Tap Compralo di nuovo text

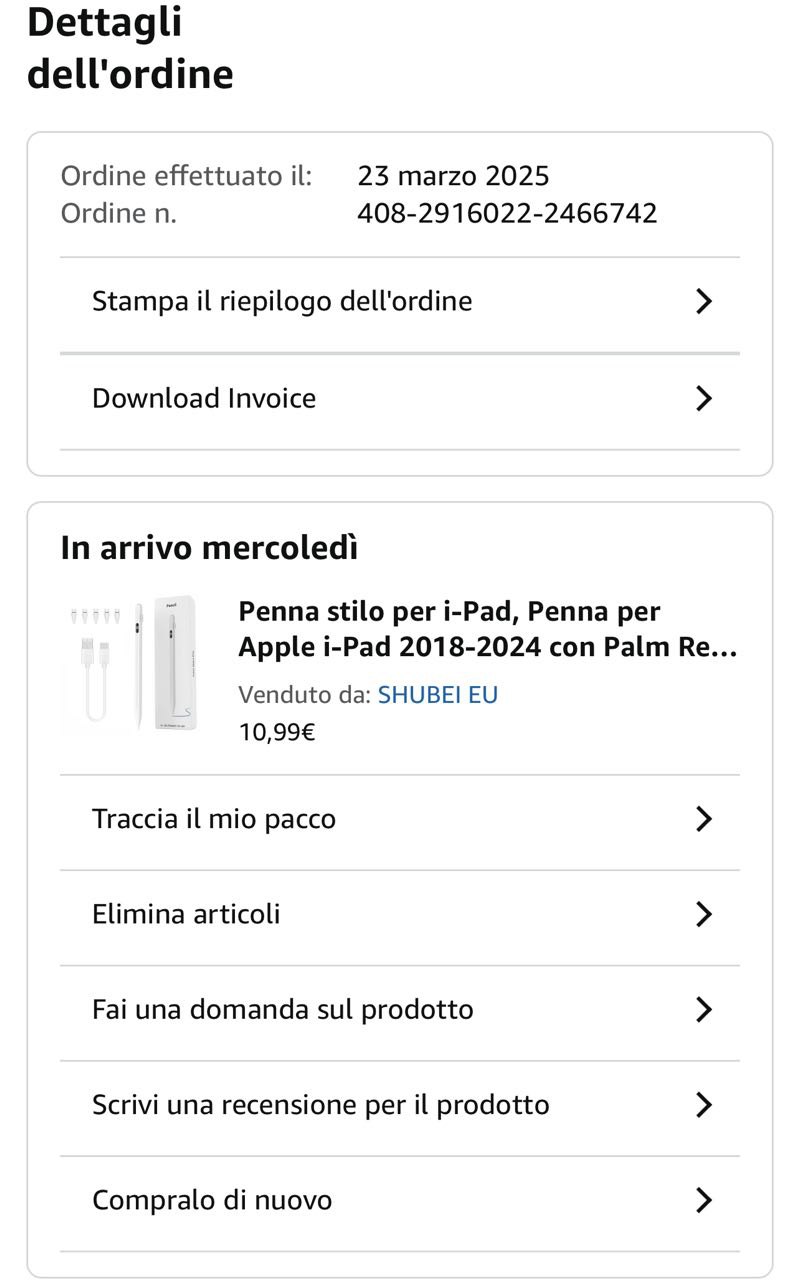(212, 1200)
